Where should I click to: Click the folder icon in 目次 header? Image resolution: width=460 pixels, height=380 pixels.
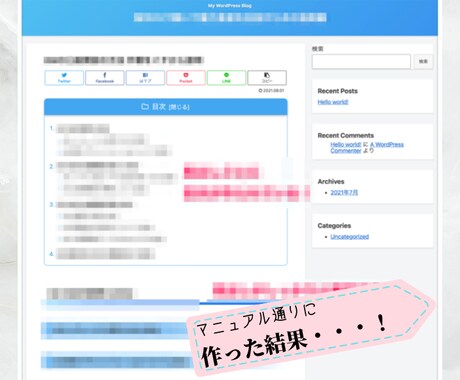pyautogui.click(x=145, y=107)
